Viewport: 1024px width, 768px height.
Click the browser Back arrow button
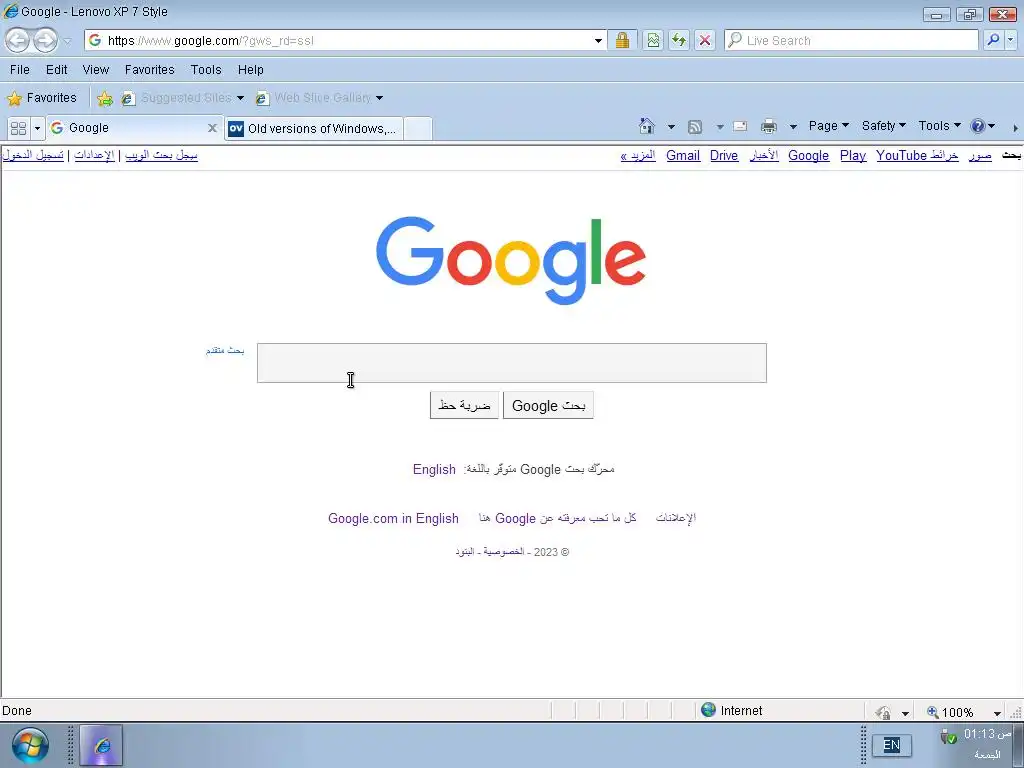pyautogui.click(x=18, y=40)
